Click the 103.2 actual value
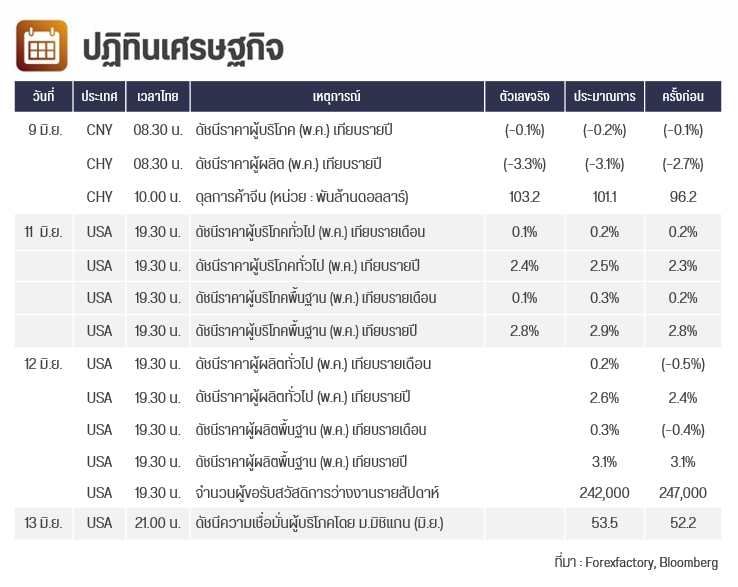Screen dimensions: 738x587 (x=524, y=196)
